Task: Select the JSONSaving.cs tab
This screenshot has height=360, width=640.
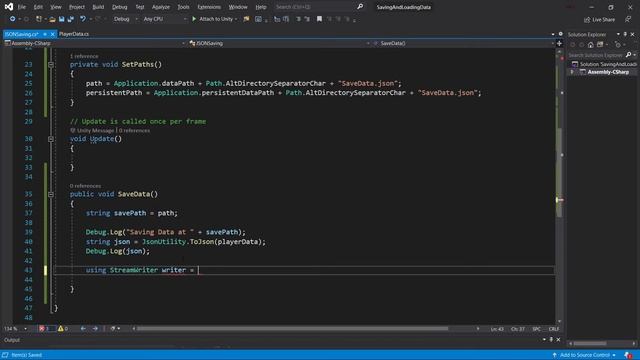Action: click(x=21, y=34)
